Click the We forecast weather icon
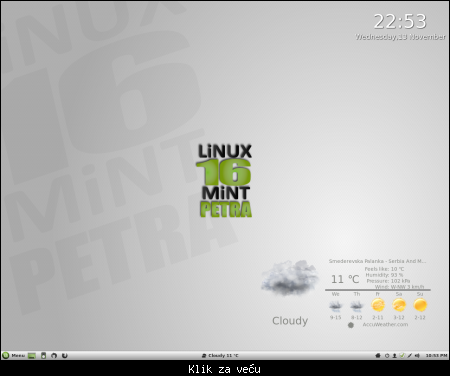Viewport: 450px width, 376px height. pos(336,305)
